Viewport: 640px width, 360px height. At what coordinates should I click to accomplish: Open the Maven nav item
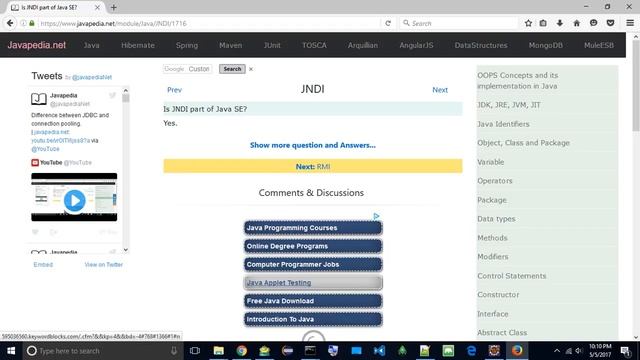pyautogui.click(x=231, y=45)
